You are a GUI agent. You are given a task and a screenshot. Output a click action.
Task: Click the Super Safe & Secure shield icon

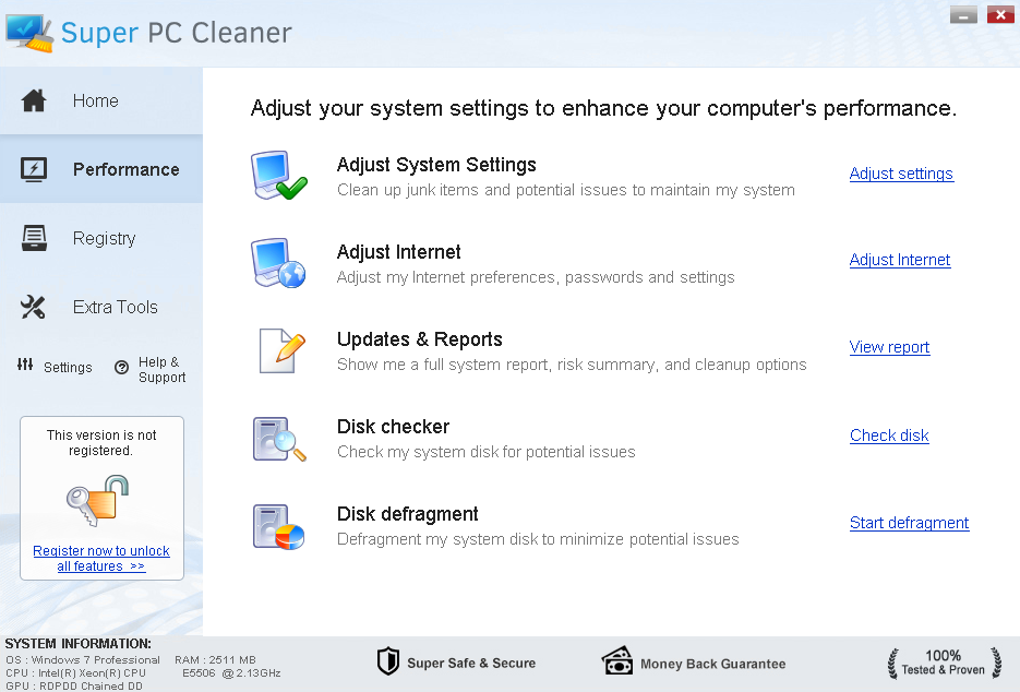(388, 662)
